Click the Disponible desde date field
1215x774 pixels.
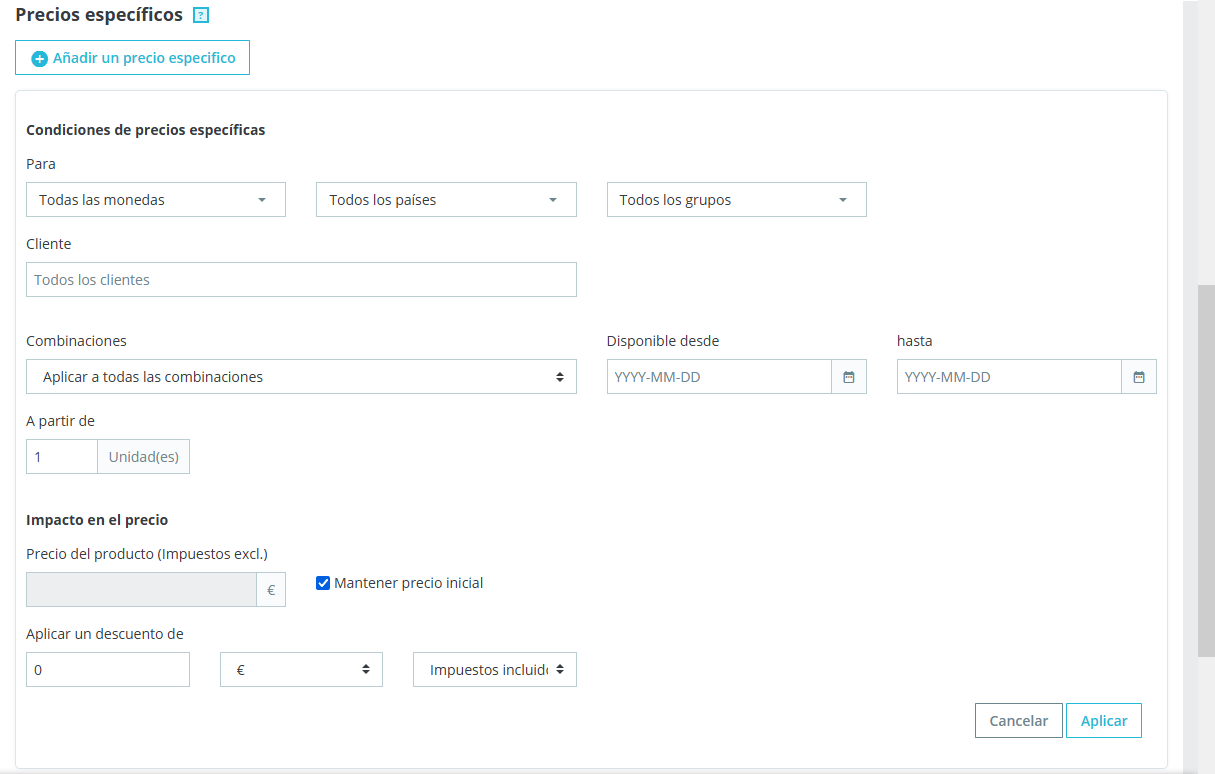tap(719, 377)
